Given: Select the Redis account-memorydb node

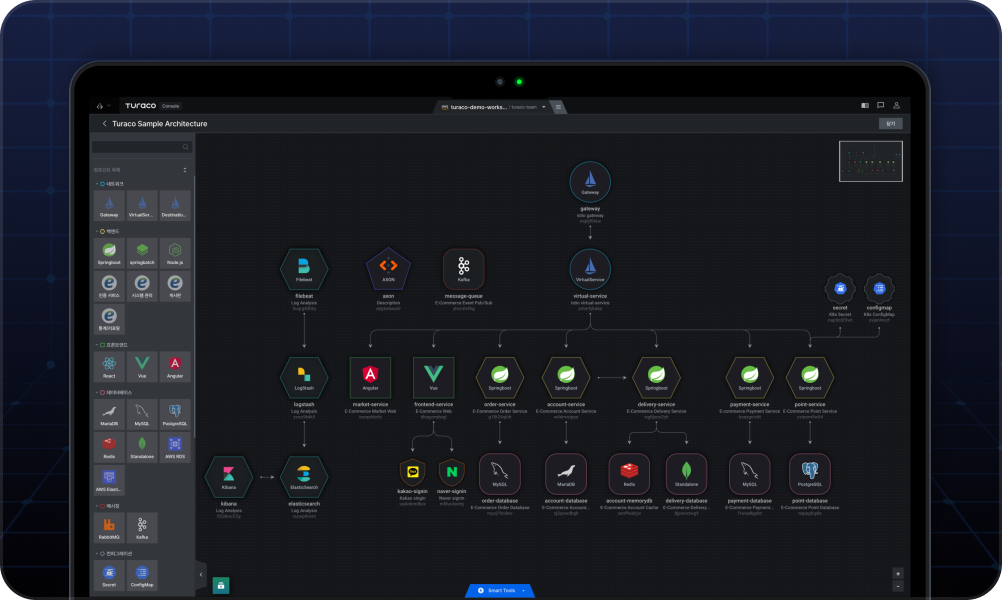Looking at the screenshot, I should (x=629, y=473).
